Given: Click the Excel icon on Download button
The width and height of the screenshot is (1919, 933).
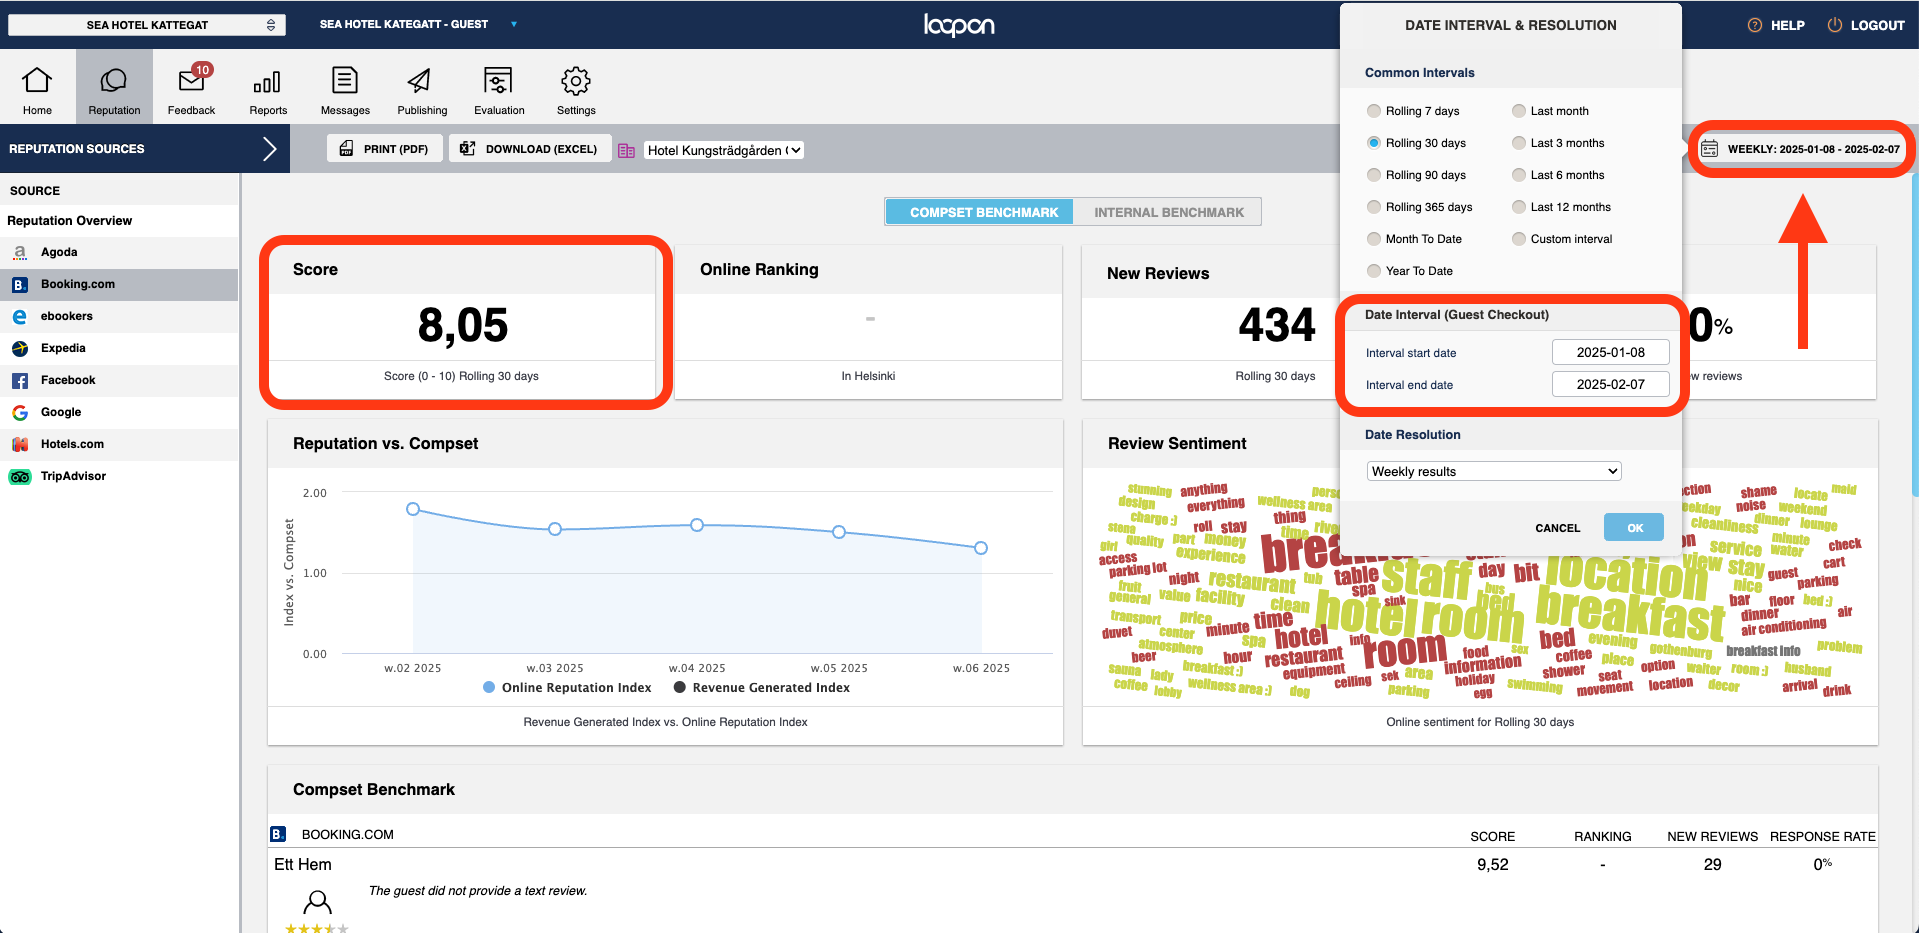Looking at the screenshot, I should point(467,148).
